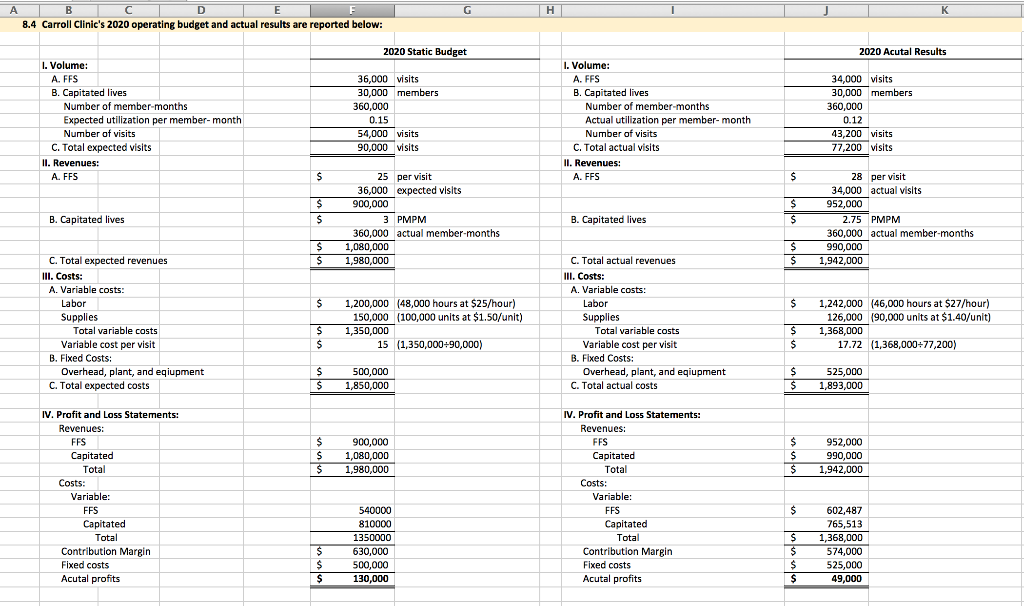Image resolution: width=1024 pixels, height=606 pixels.
Task: Select the '2020 Static Budget' heading cell
Action: point(426,51)
